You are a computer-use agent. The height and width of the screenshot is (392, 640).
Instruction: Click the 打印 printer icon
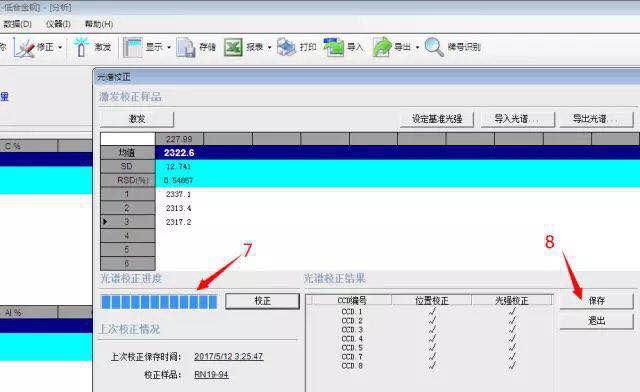click(286, 47)
